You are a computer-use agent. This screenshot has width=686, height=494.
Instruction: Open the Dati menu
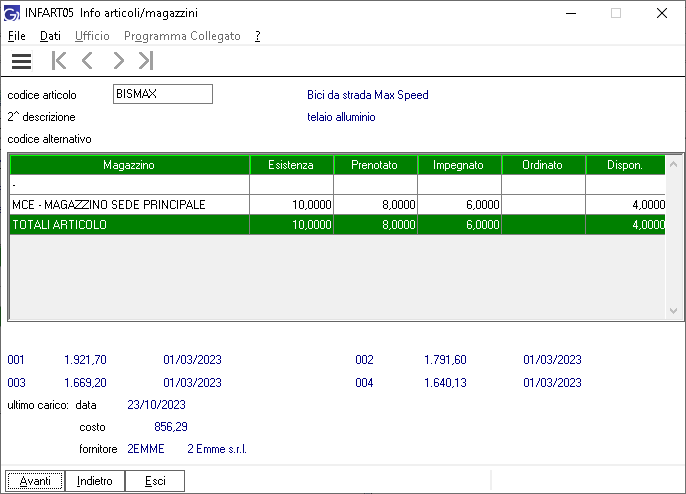point(50,36)
